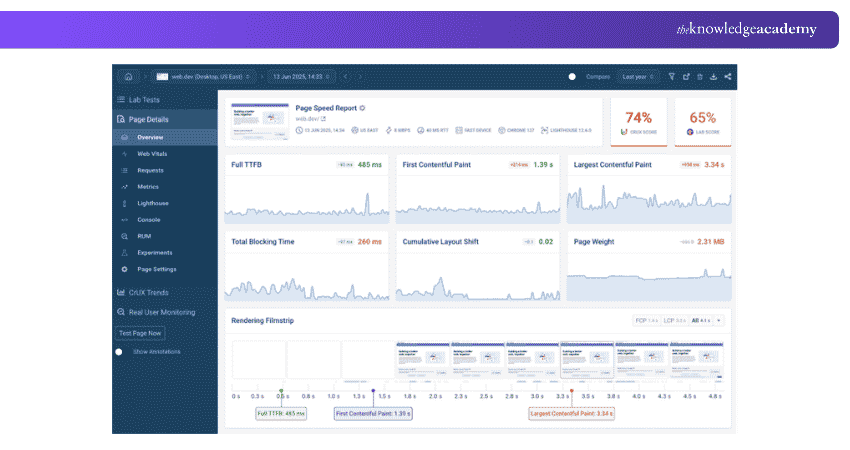Open the Full TTFB chart card

tap(307, 190)
